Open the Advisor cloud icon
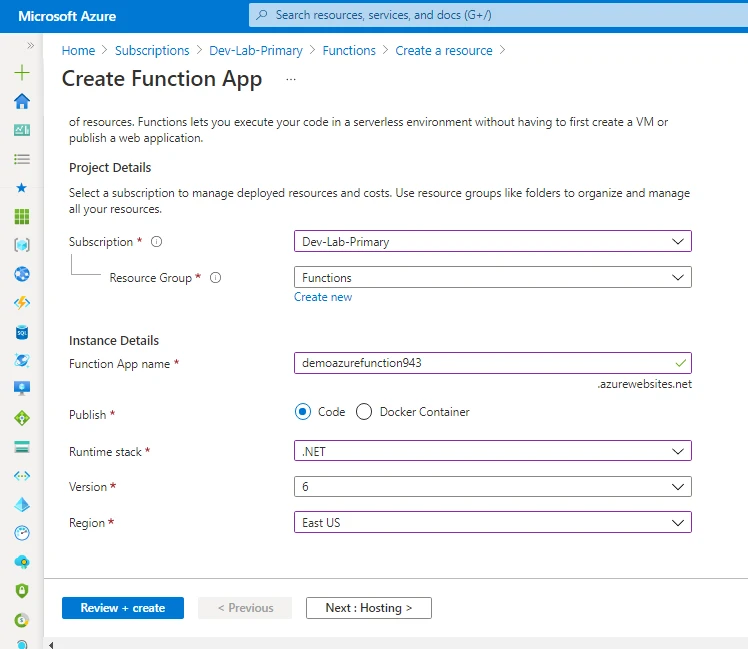The width and height of the screenshot is (748, 649). pyautogui.click(x=22, y=562)
